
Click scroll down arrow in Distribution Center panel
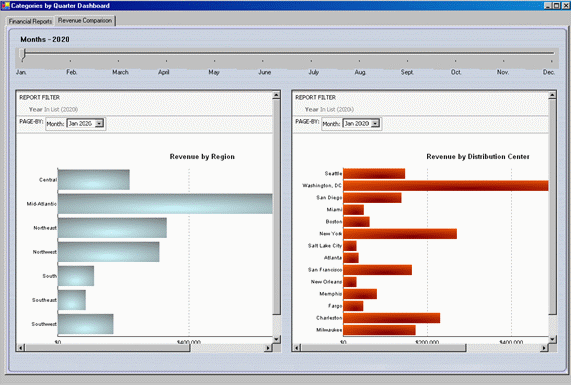tap(552, 339)
